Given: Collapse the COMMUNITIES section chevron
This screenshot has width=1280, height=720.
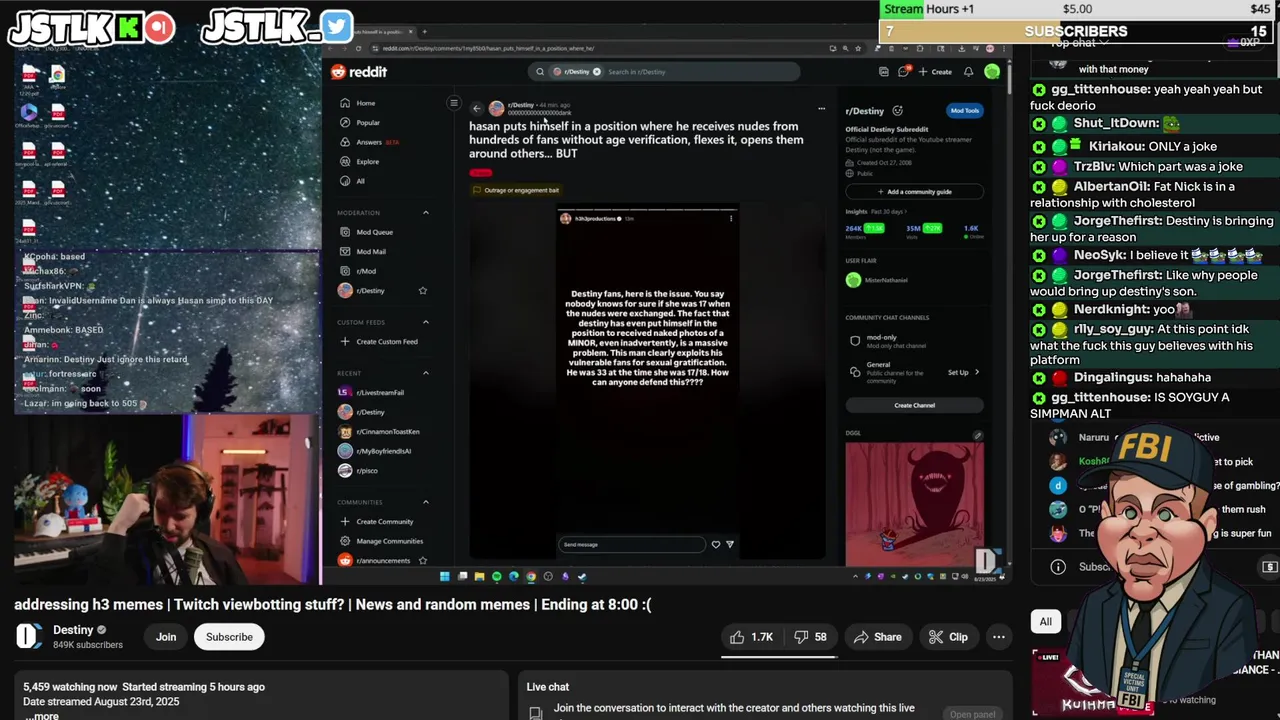Looking at the screenshot, I should [425, 502].
